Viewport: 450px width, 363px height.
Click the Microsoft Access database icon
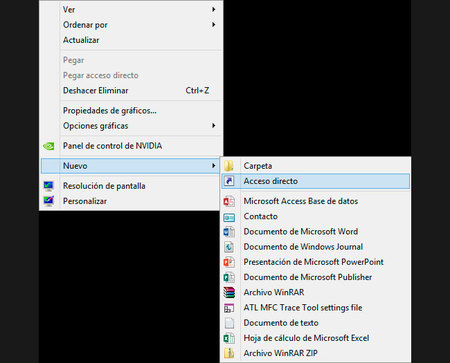[x=229, y=201]
